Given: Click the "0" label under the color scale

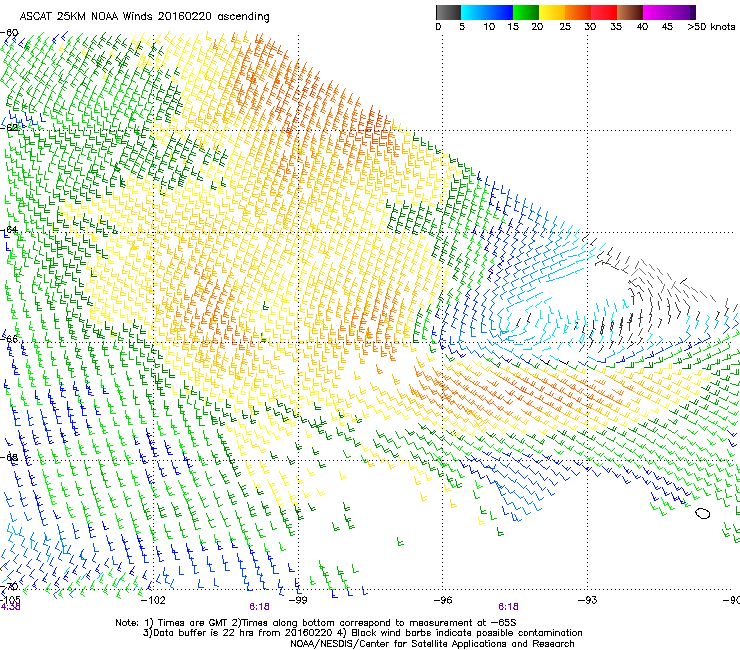Looking at the screenshot, I should tap(438, 26).
